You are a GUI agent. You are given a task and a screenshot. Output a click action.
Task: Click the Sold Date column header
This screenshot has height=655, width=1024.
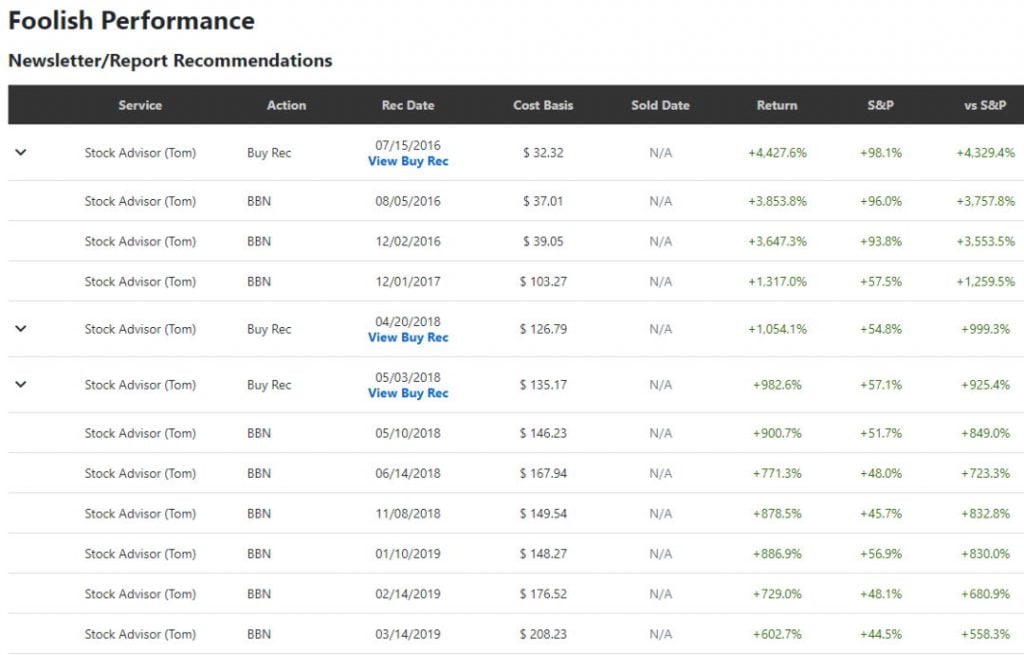click(x=660, y=105)
